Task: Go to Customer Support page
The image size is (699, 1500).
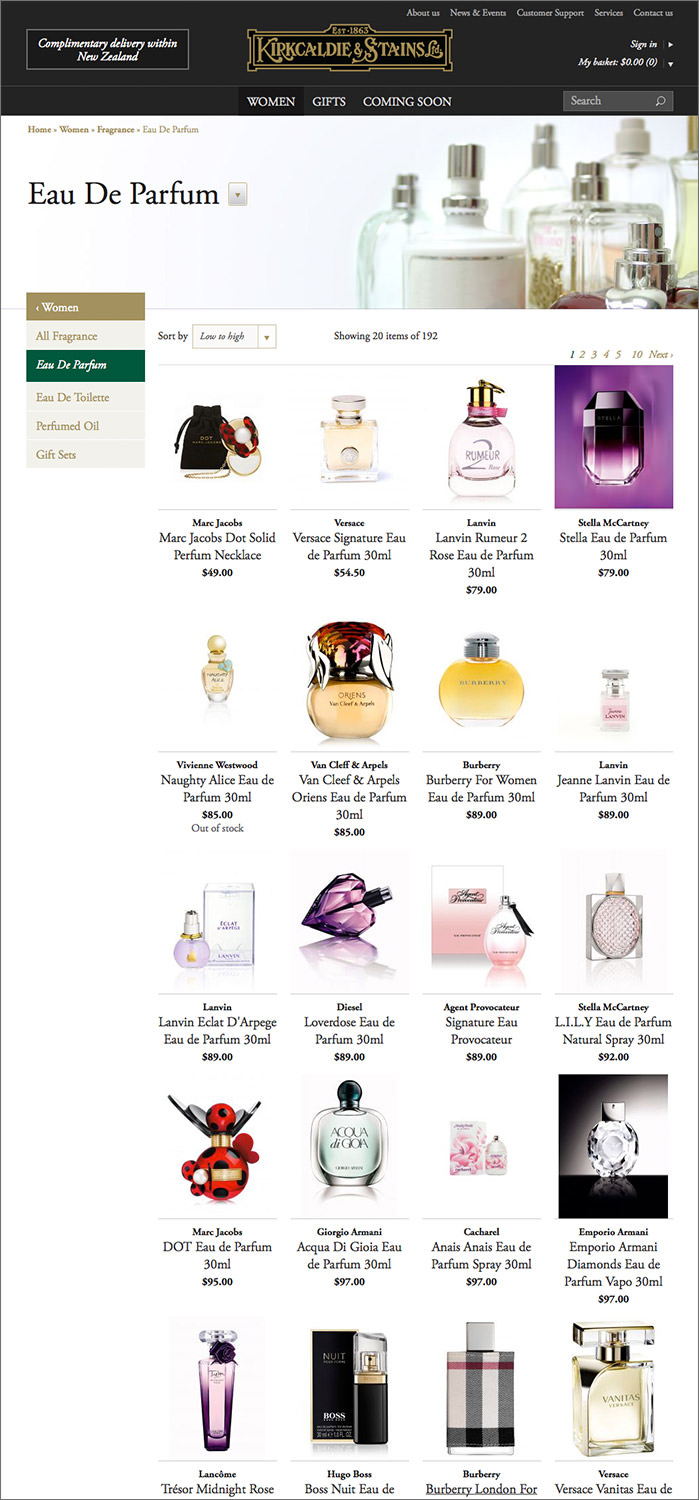Action: (550, 13)
